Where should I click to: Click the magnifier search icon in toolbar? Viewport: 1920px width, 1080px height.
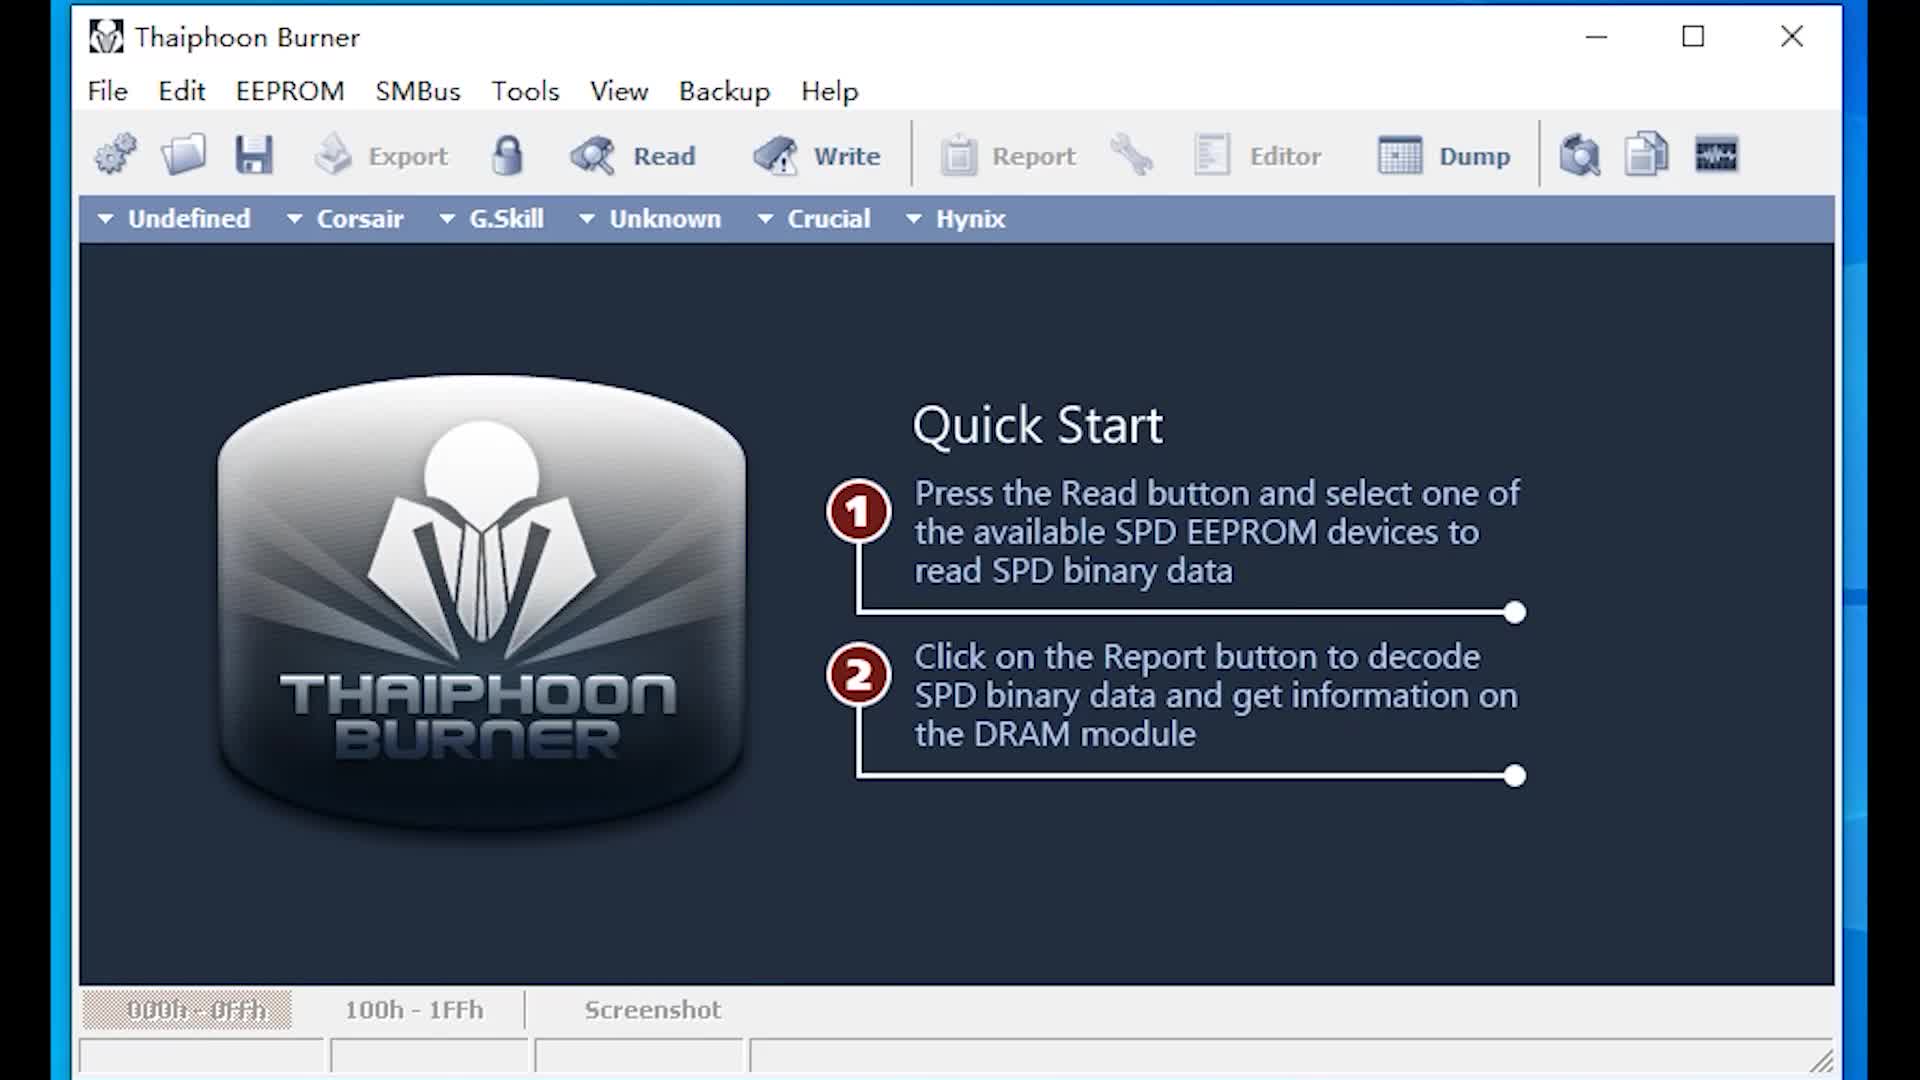coord(1580,155)
